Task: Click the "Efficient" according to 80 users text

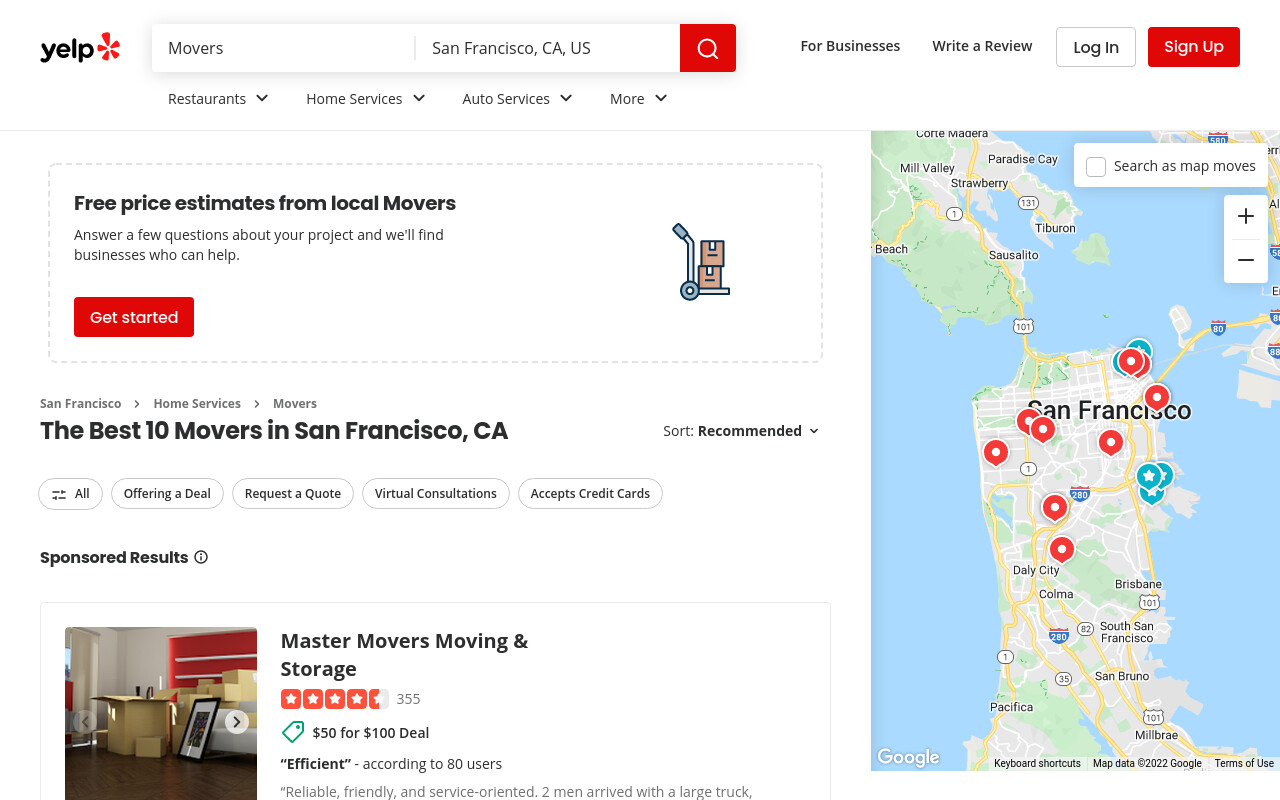Action: coord(391,764)
